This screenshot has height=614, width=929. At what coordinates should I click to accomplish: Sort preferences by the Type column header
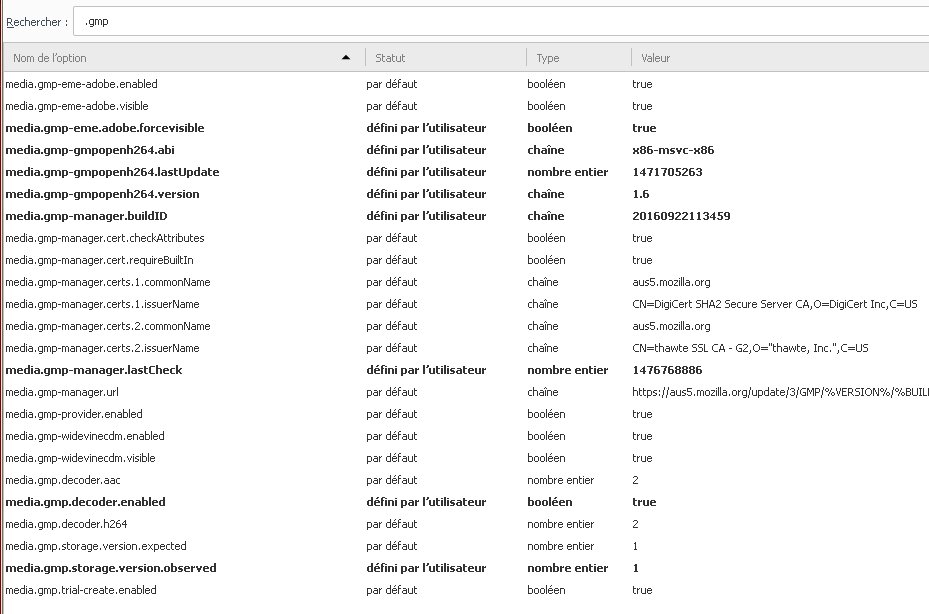577,58
